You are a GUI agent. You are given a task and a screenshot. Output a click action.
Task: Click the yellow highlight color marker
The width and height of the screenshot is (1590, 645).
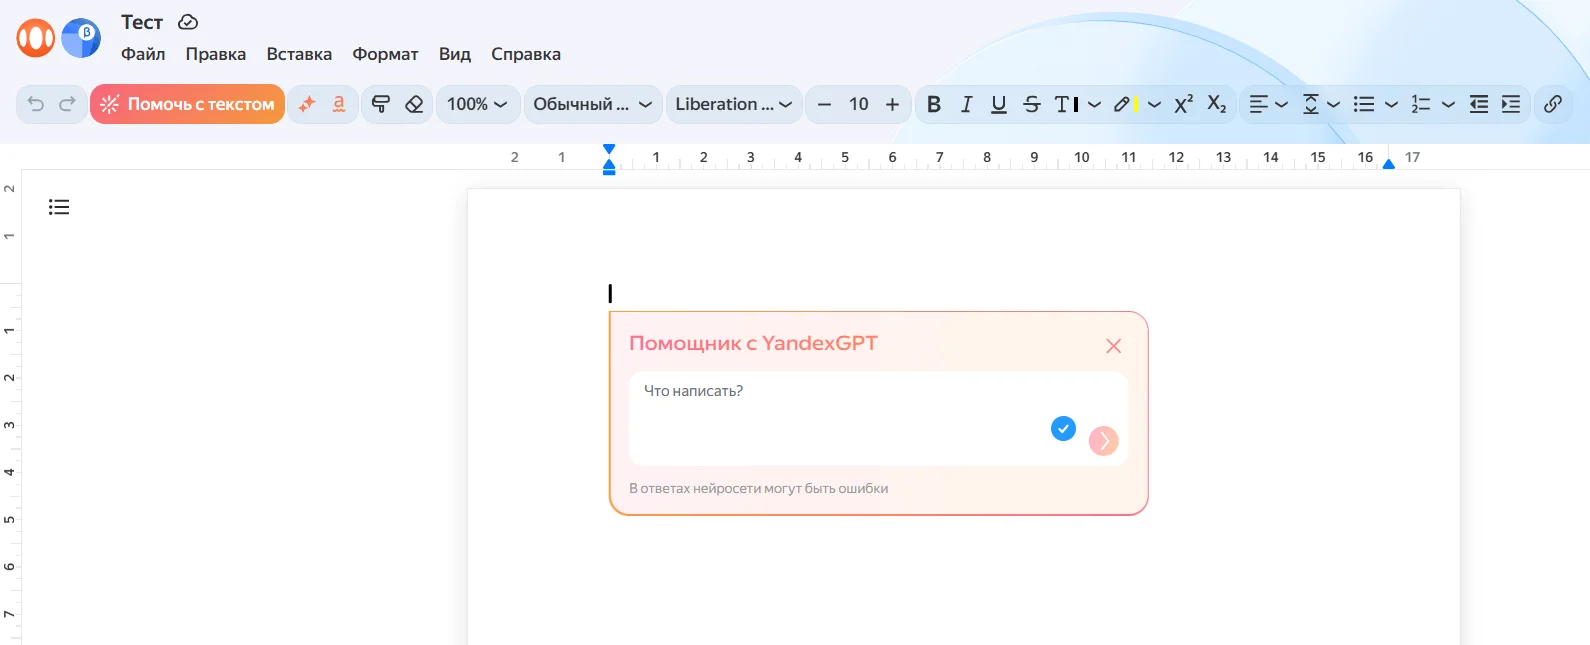tap(1125, 104)
